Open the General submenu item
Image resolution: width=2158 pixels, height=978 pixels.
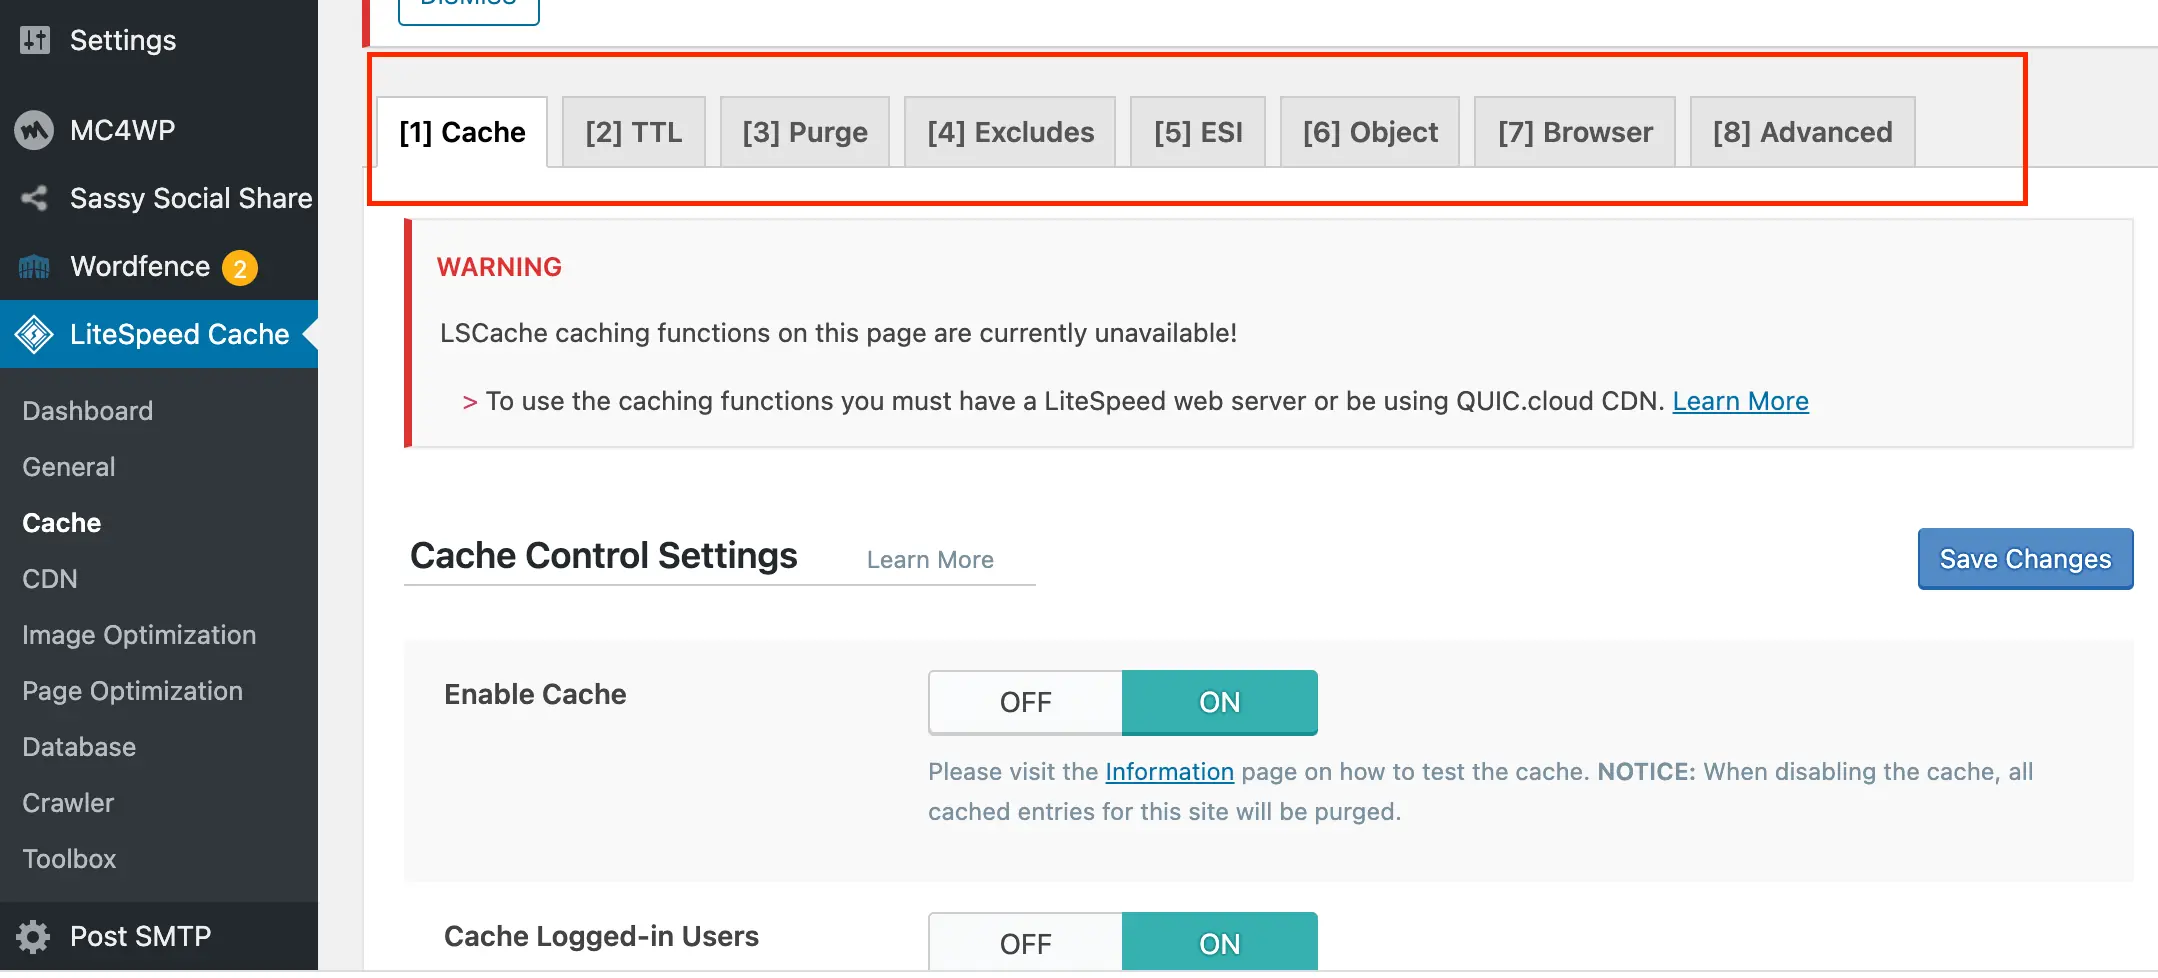(69, 467)
